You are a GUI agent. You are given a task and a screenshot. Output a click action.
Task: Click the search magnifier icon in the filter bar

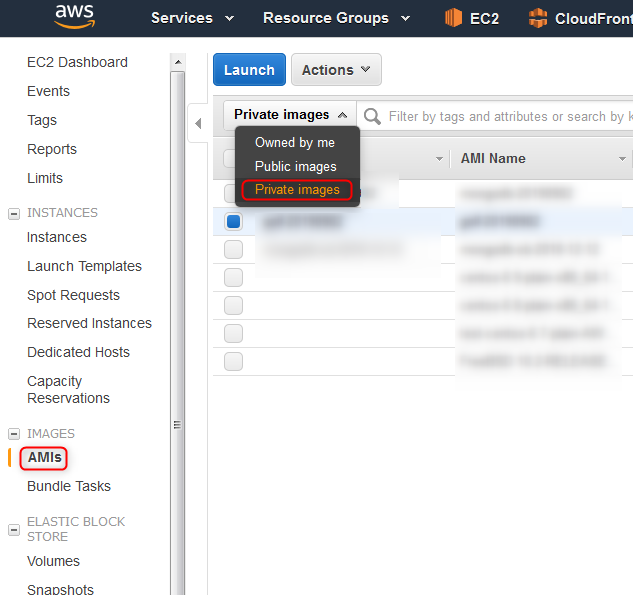click(372, 117)
